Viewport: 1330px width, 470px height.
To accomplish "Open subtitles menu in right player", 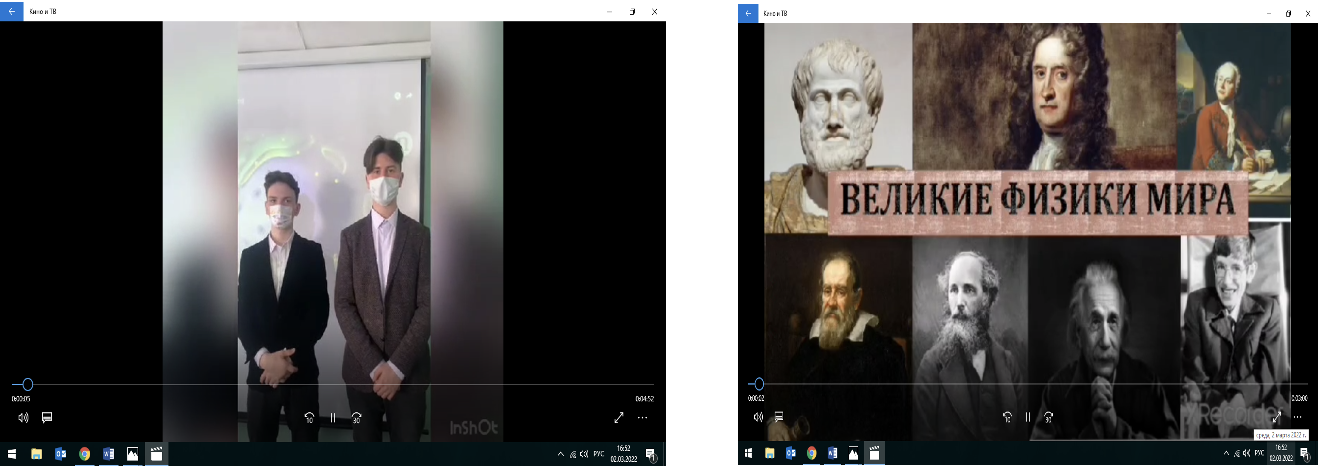I will 779,416.
